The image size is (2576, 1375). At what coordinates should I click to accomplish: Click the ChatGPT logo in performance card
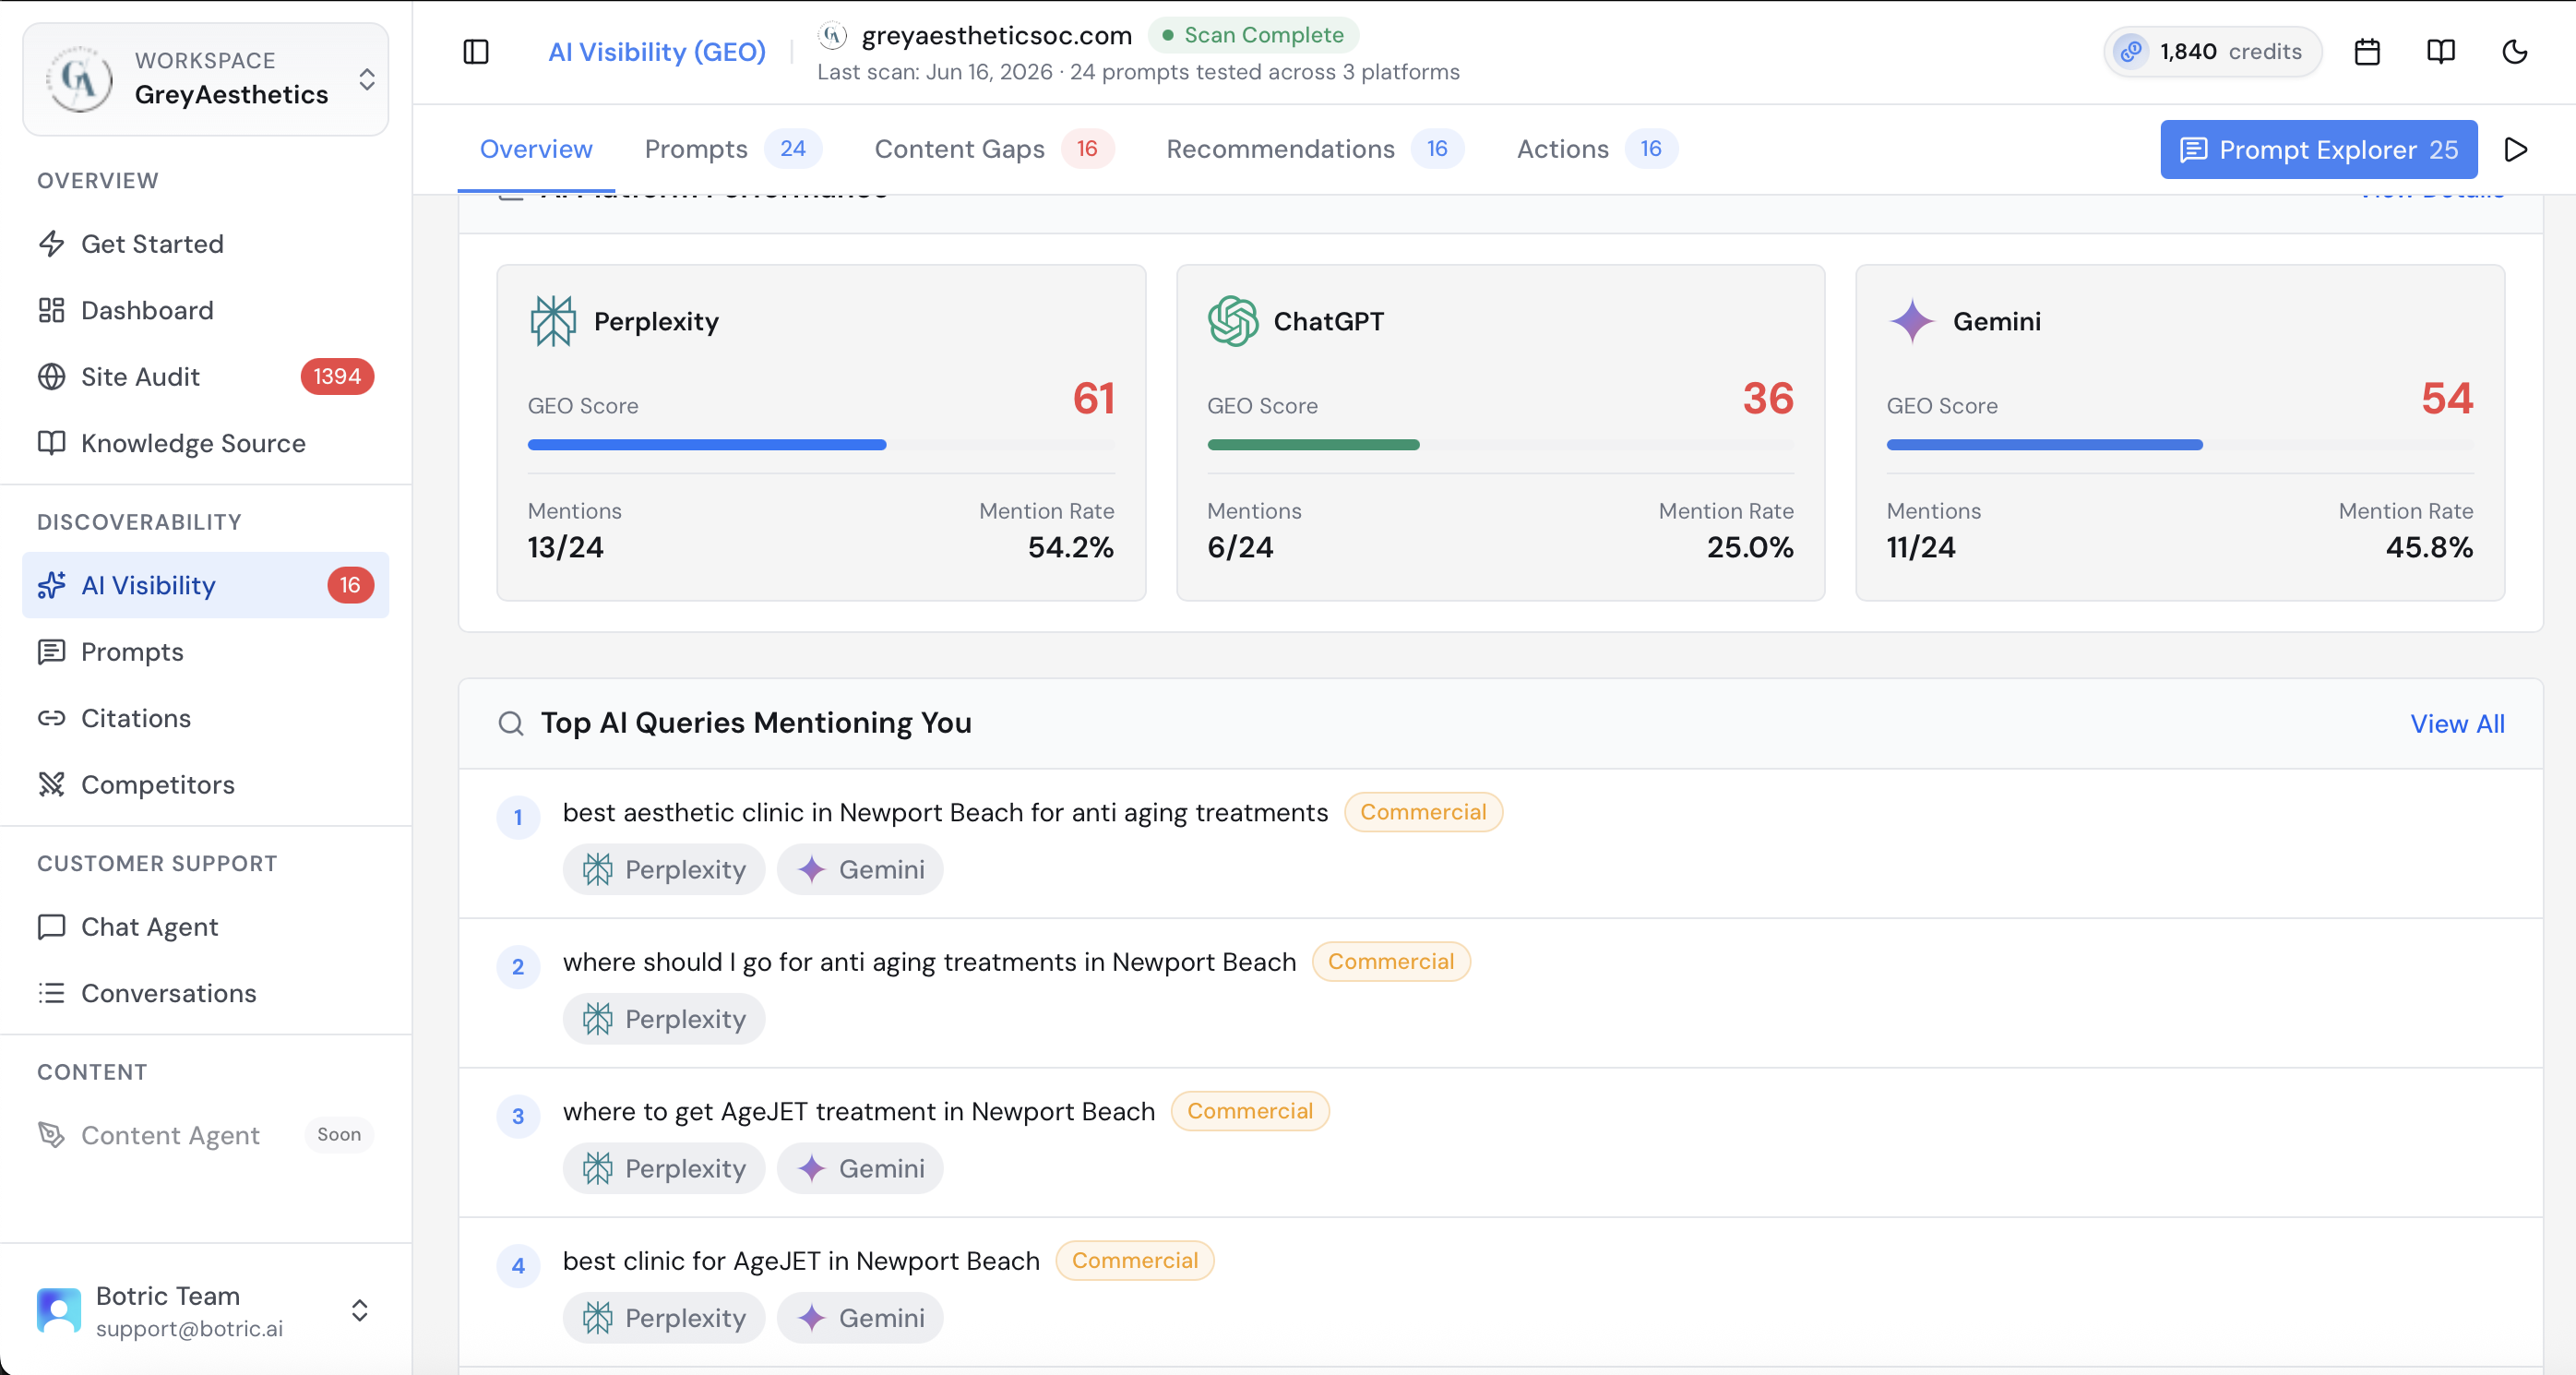pyautogui.click(x=1233, y=321)
